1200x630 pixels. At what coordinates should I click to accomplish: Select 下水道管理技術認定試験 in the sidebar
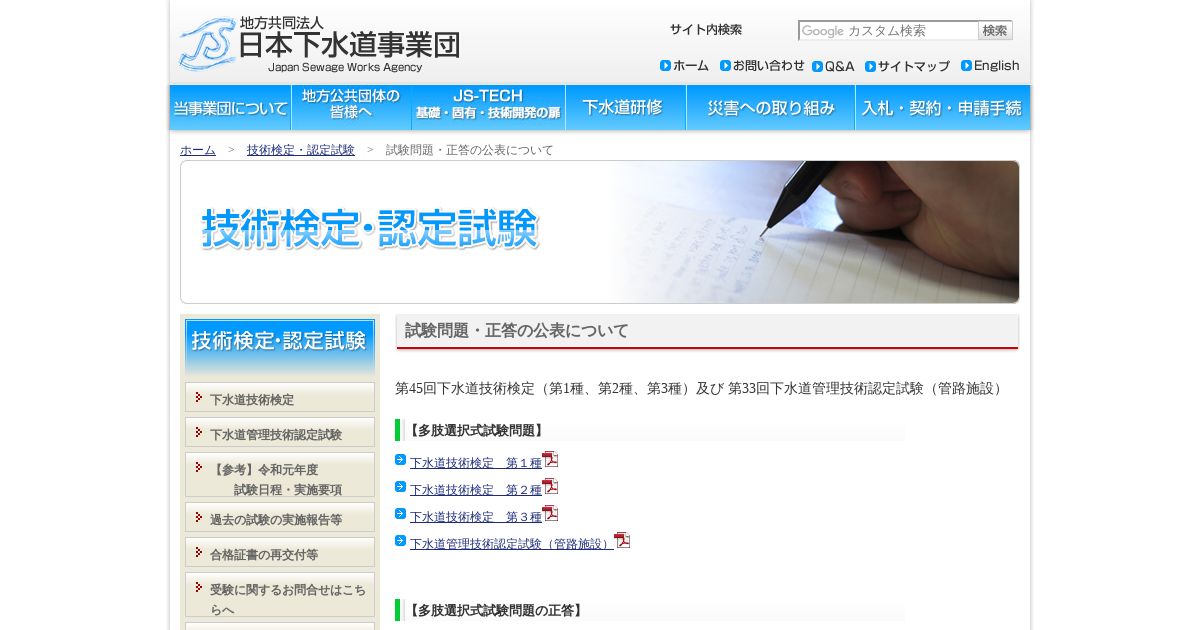pyautogui.click(x=280, y=432)
